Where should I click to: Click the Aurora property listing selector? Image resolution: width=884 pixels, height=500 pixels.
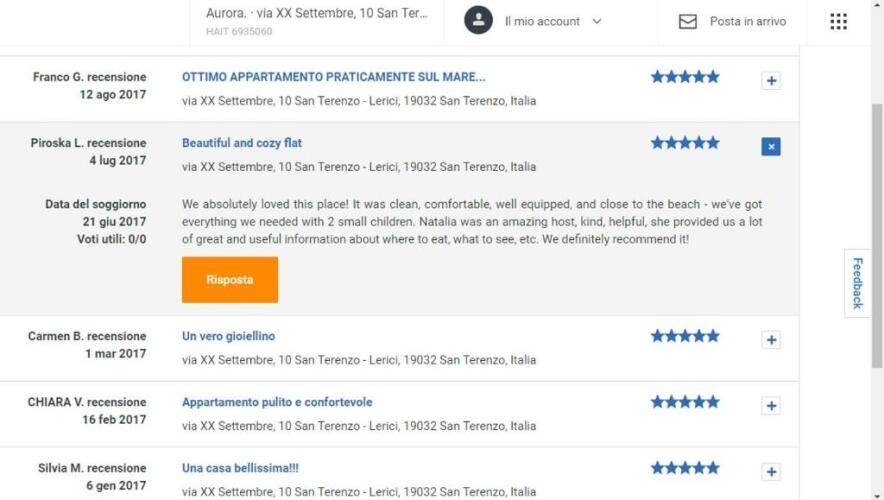point(316,21)
